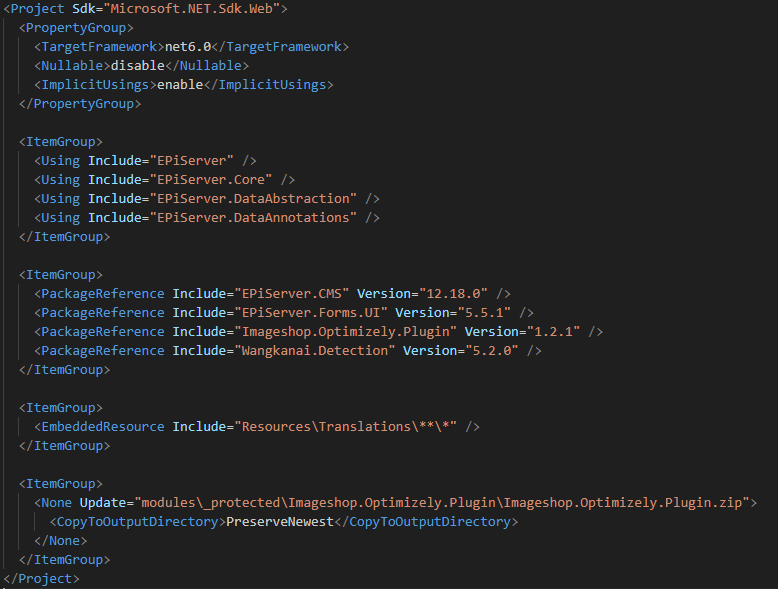Click the Nullable value disable

[x=137, y=65]
